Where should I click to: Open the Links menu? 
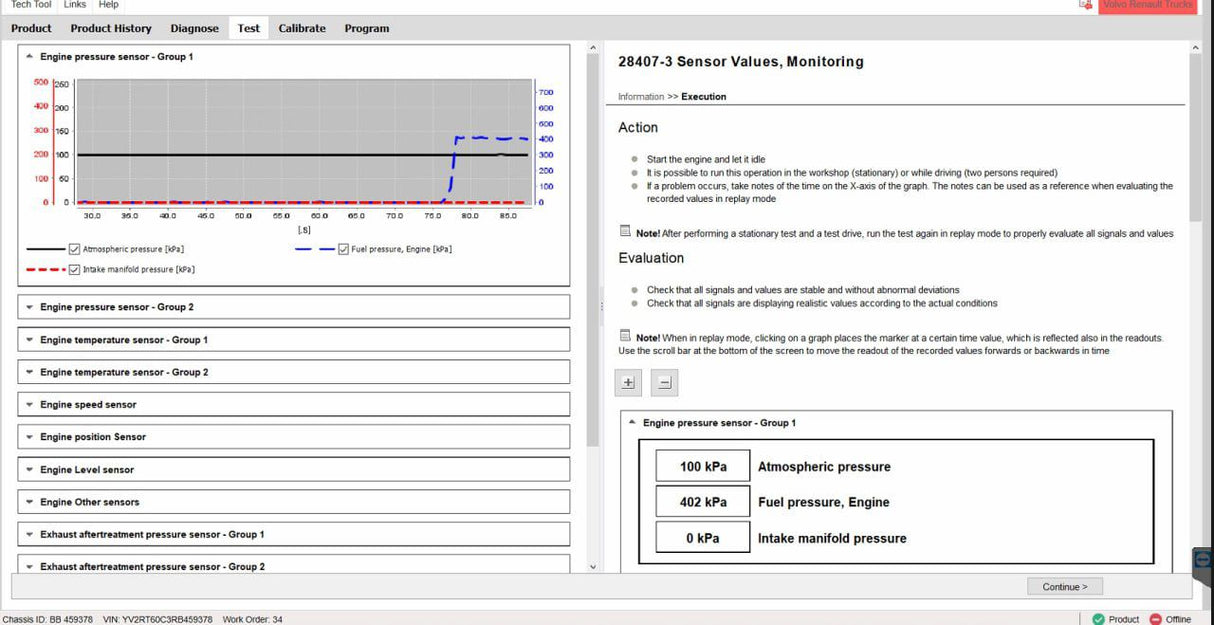coord(75,5)
